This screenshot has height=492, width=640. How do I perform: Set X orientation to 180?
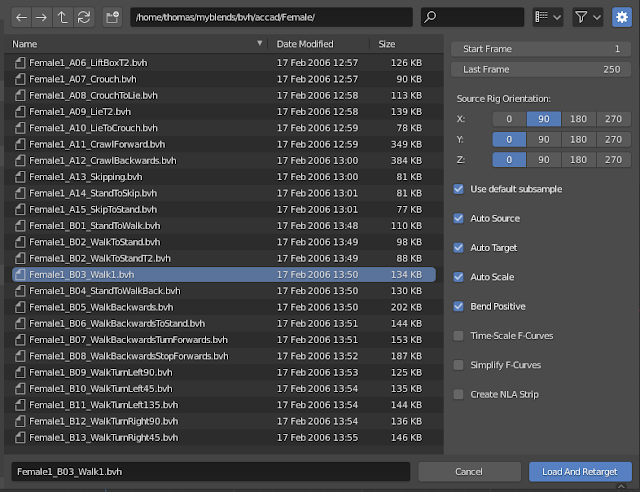pyautogui.click(x=578, y=119)
